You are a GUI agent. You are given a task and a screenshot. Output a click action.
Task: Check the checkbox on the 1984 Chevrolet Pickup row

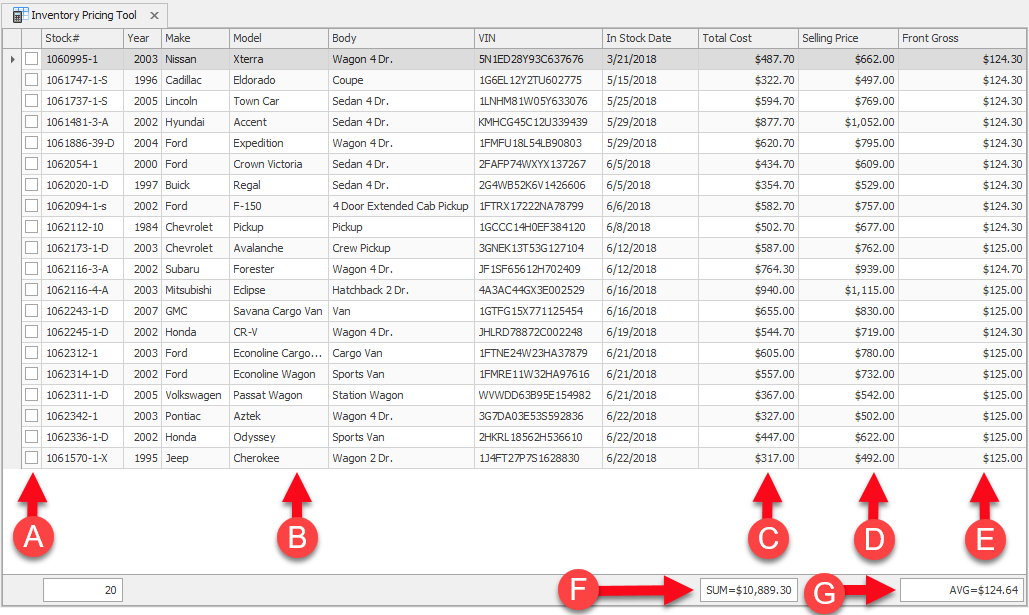click(31, 227)
